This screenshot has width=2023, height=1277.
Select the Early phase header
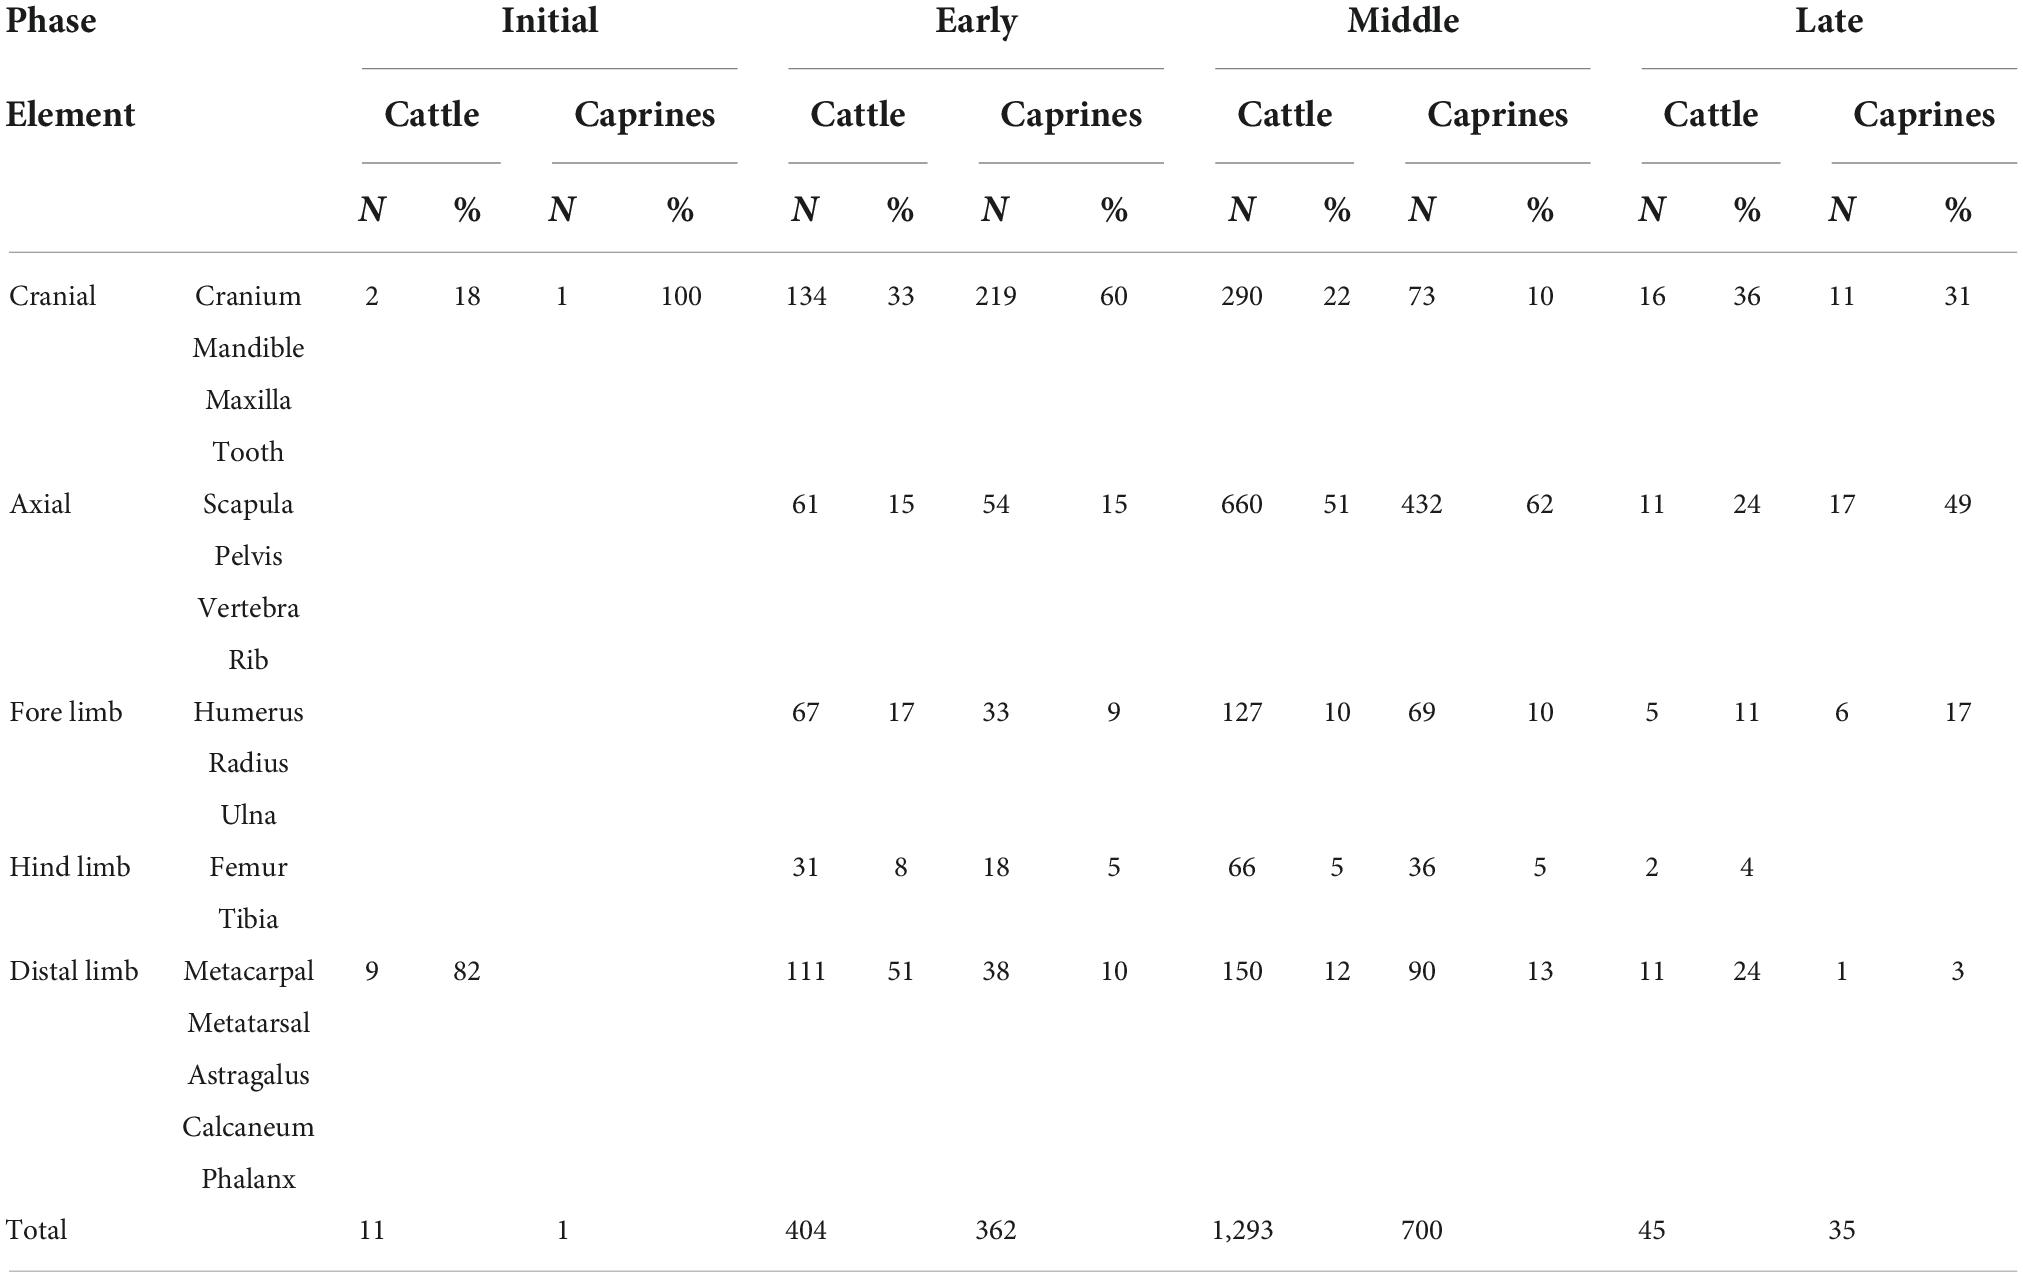click(976, 22)
